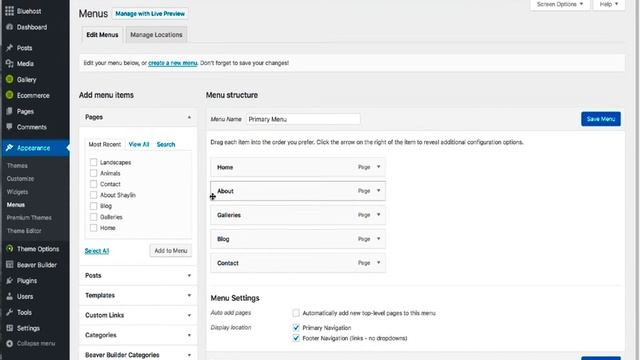
Task: Click the Add to Menu button
Action: coord(171,251)
